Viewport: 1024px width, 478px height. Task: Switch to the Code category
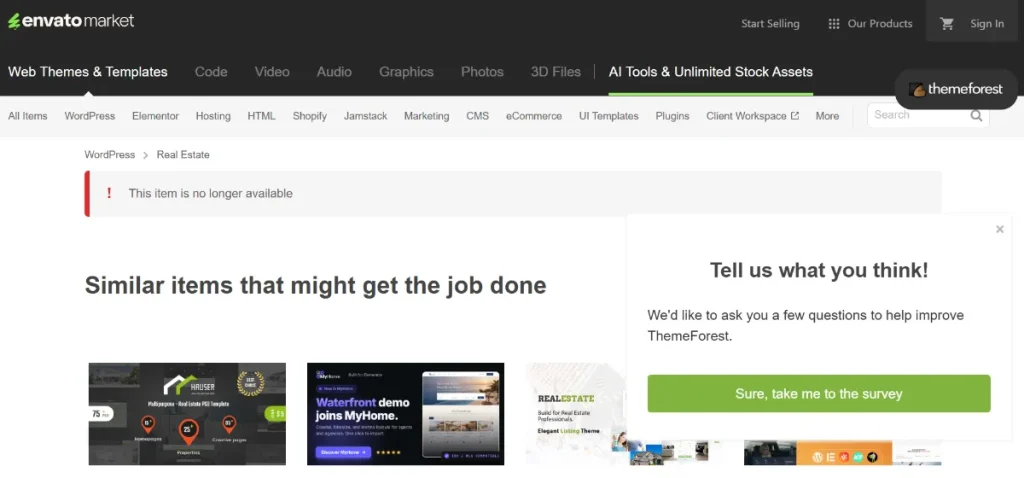211,72
